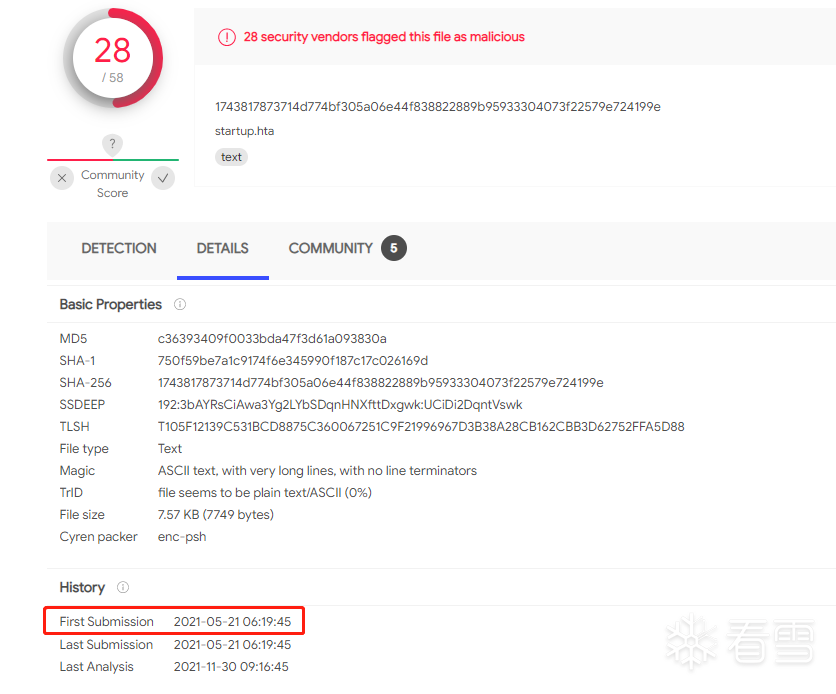The width and height of the screenshot is (836, 694).
Task: Click the SSDEEP value
Action: tap(340, 405)
